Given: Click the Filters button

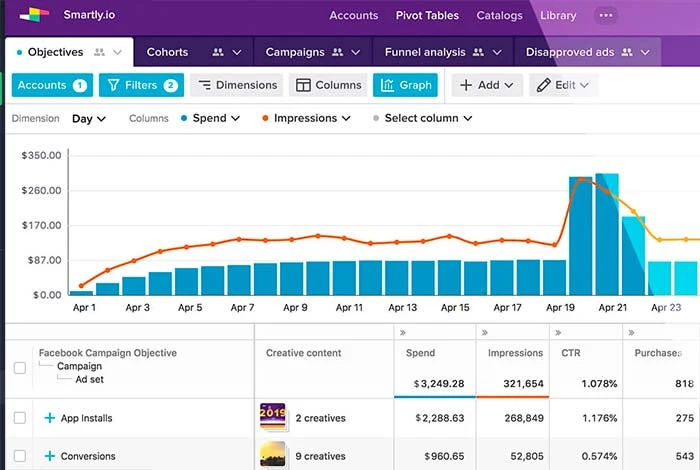Looking at the screenshot, I should coord(140,85).
